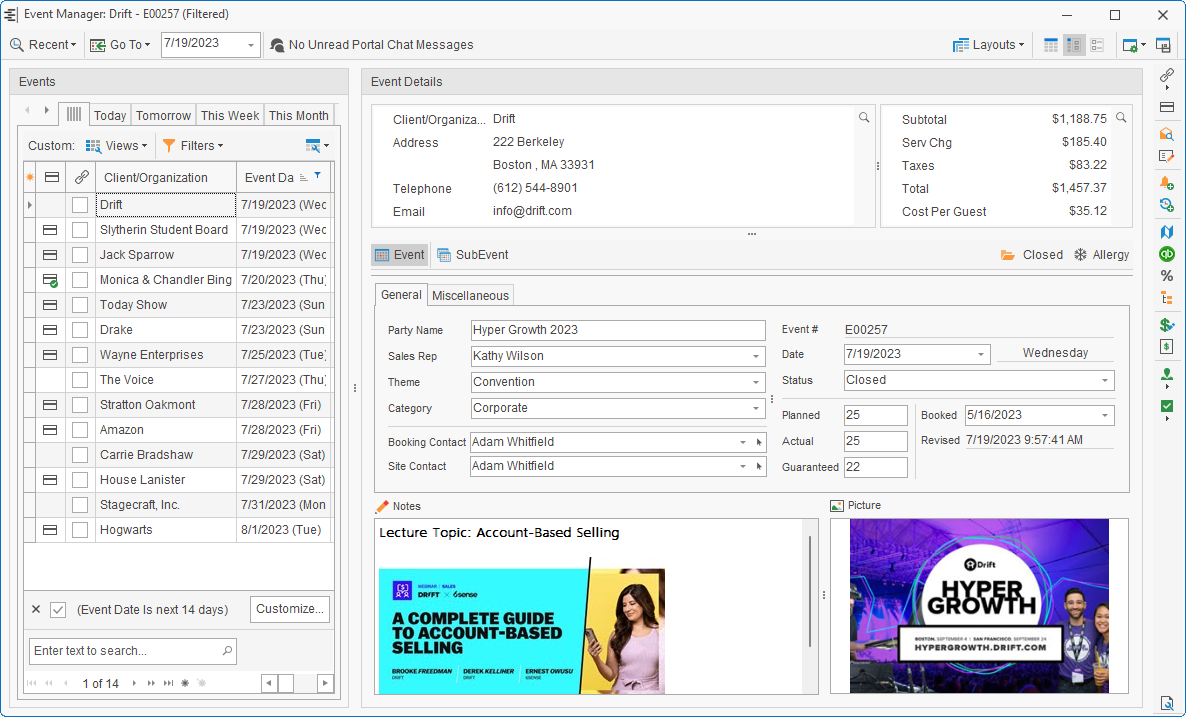Click the note with pencil sidebar icon

pyautogui.click(x=1167, y=157)
